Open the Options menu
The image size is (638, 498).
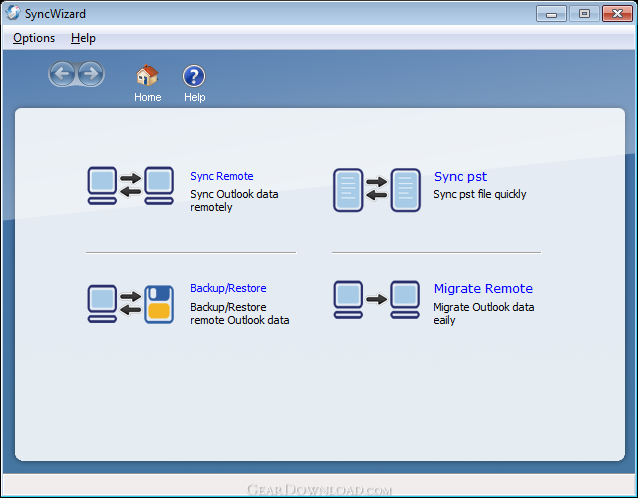pyautogui.click(x=34, y=38)
